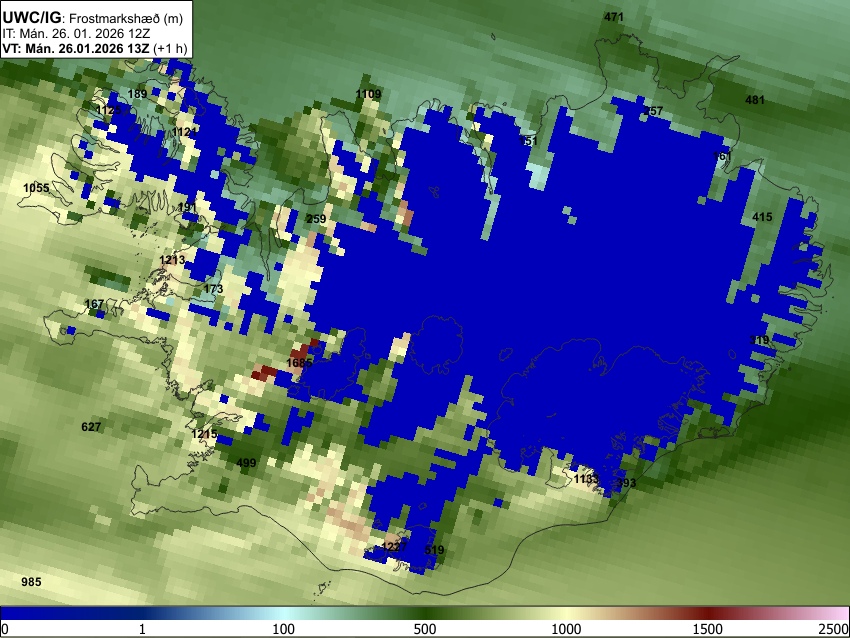Click the color scale label 1000
This screenshot has height=638, width=850.
pos(566,629)
